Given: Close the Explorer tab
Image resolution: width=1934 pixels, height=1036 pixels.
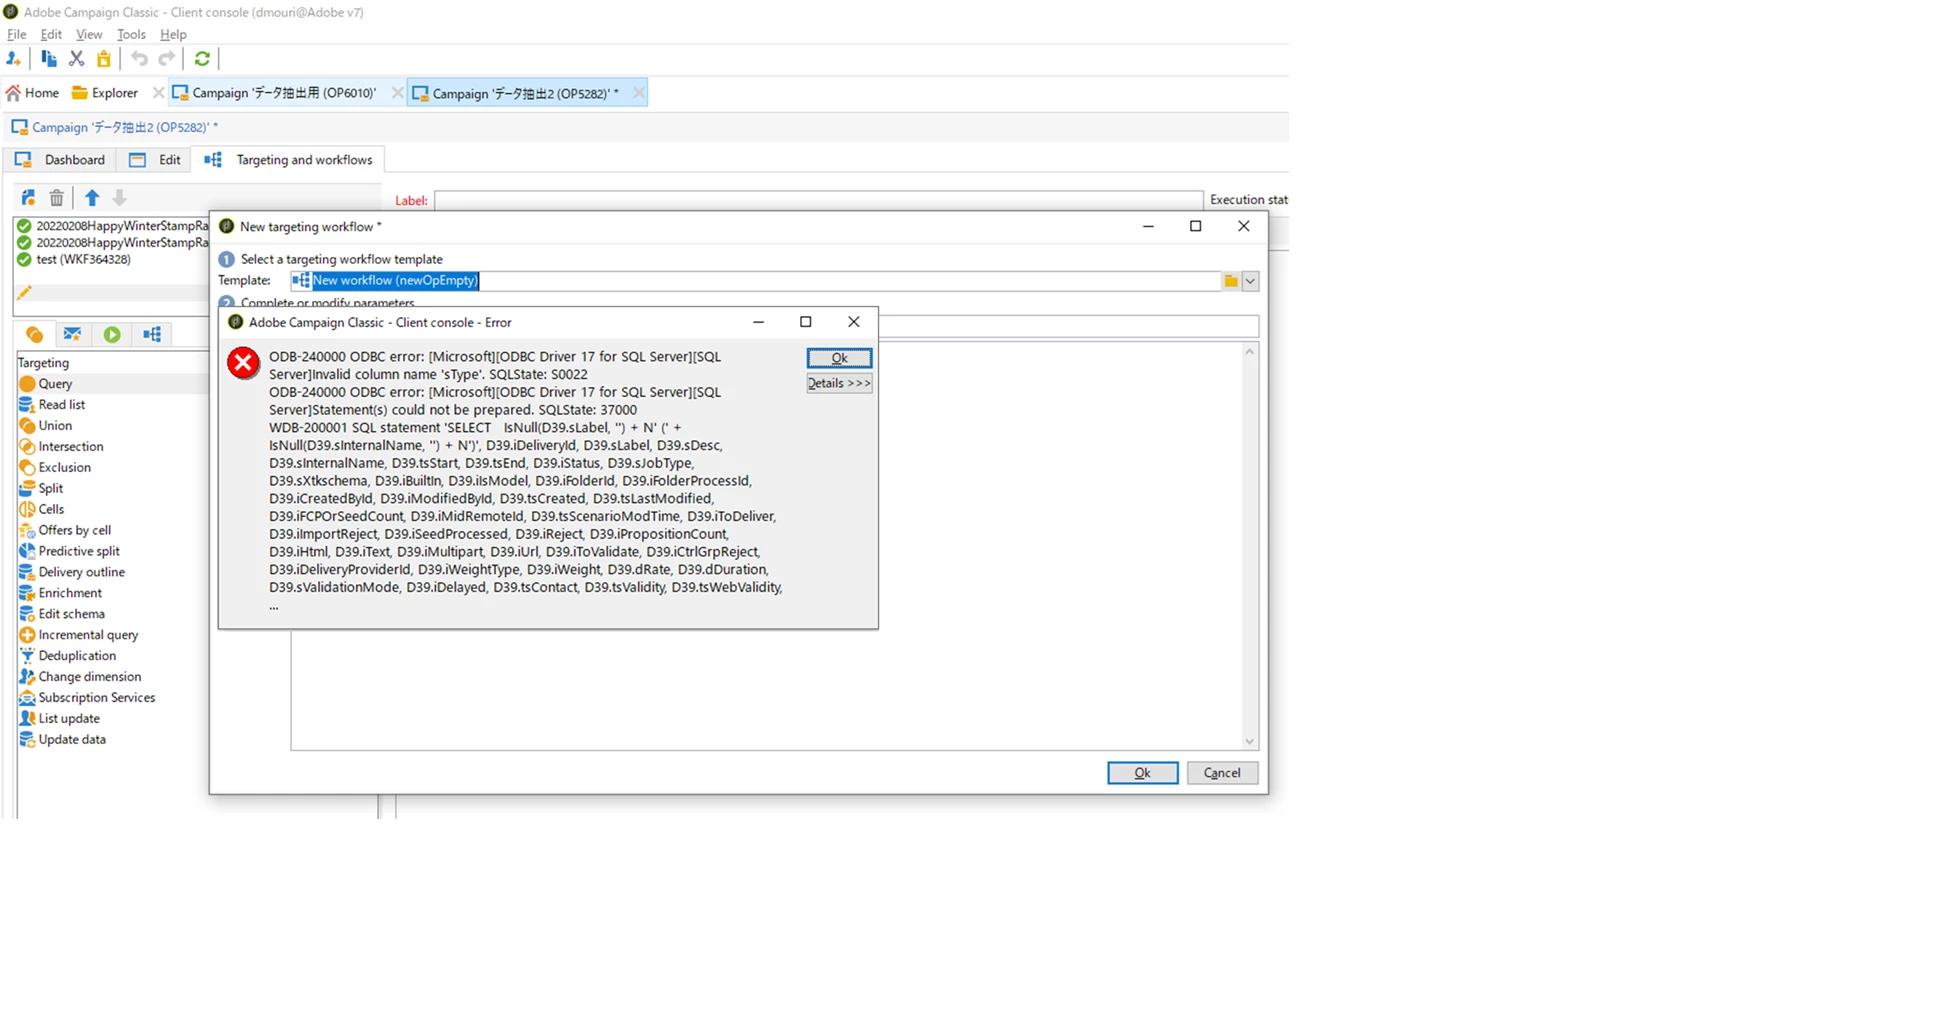Looking at the screenshot, I should pos(158,93).
